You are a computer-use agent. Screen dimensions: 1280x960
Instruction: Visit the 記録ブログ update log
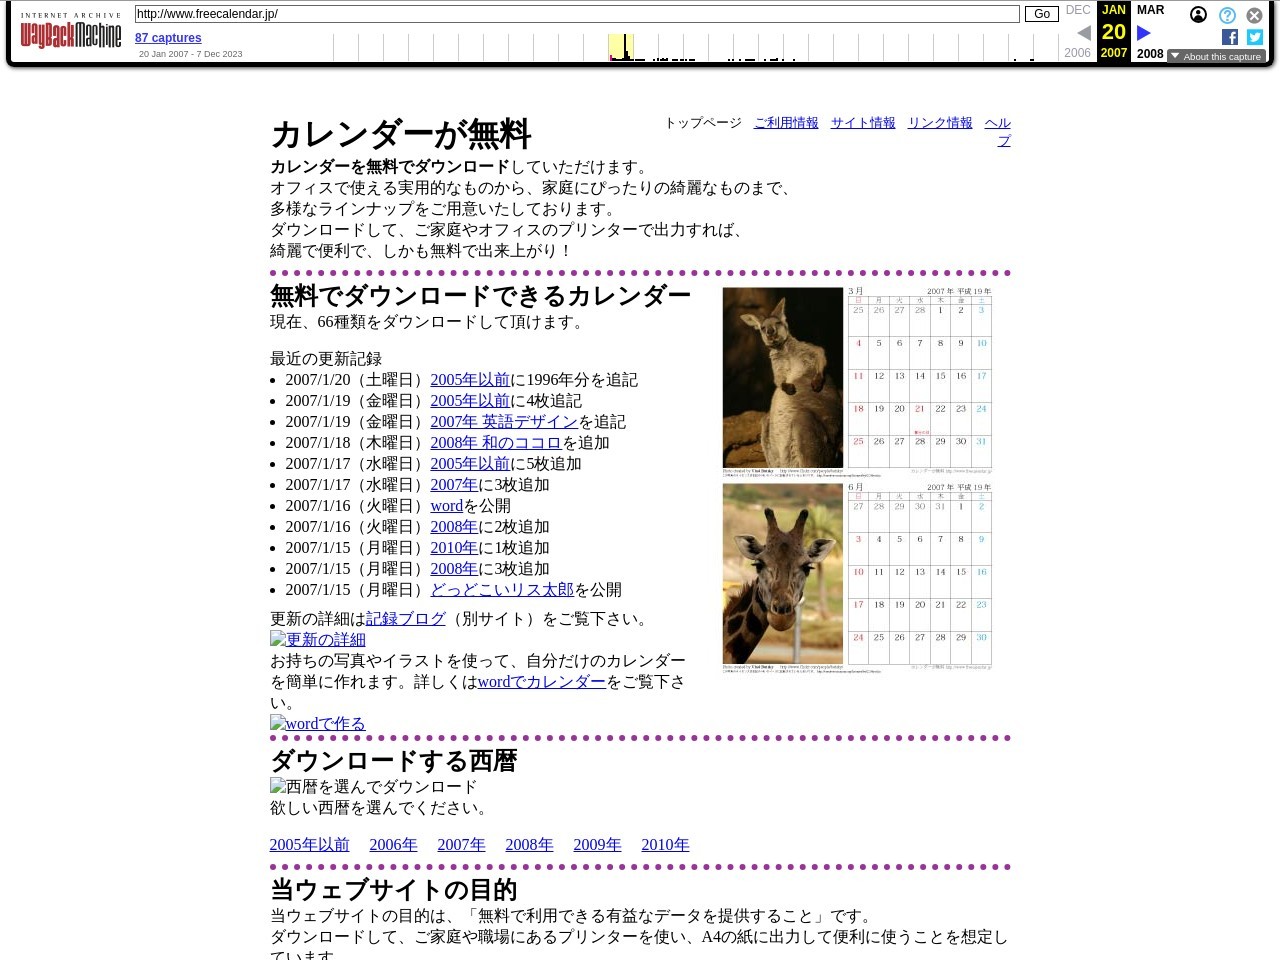pyautogui.click(x=405, y=619)
